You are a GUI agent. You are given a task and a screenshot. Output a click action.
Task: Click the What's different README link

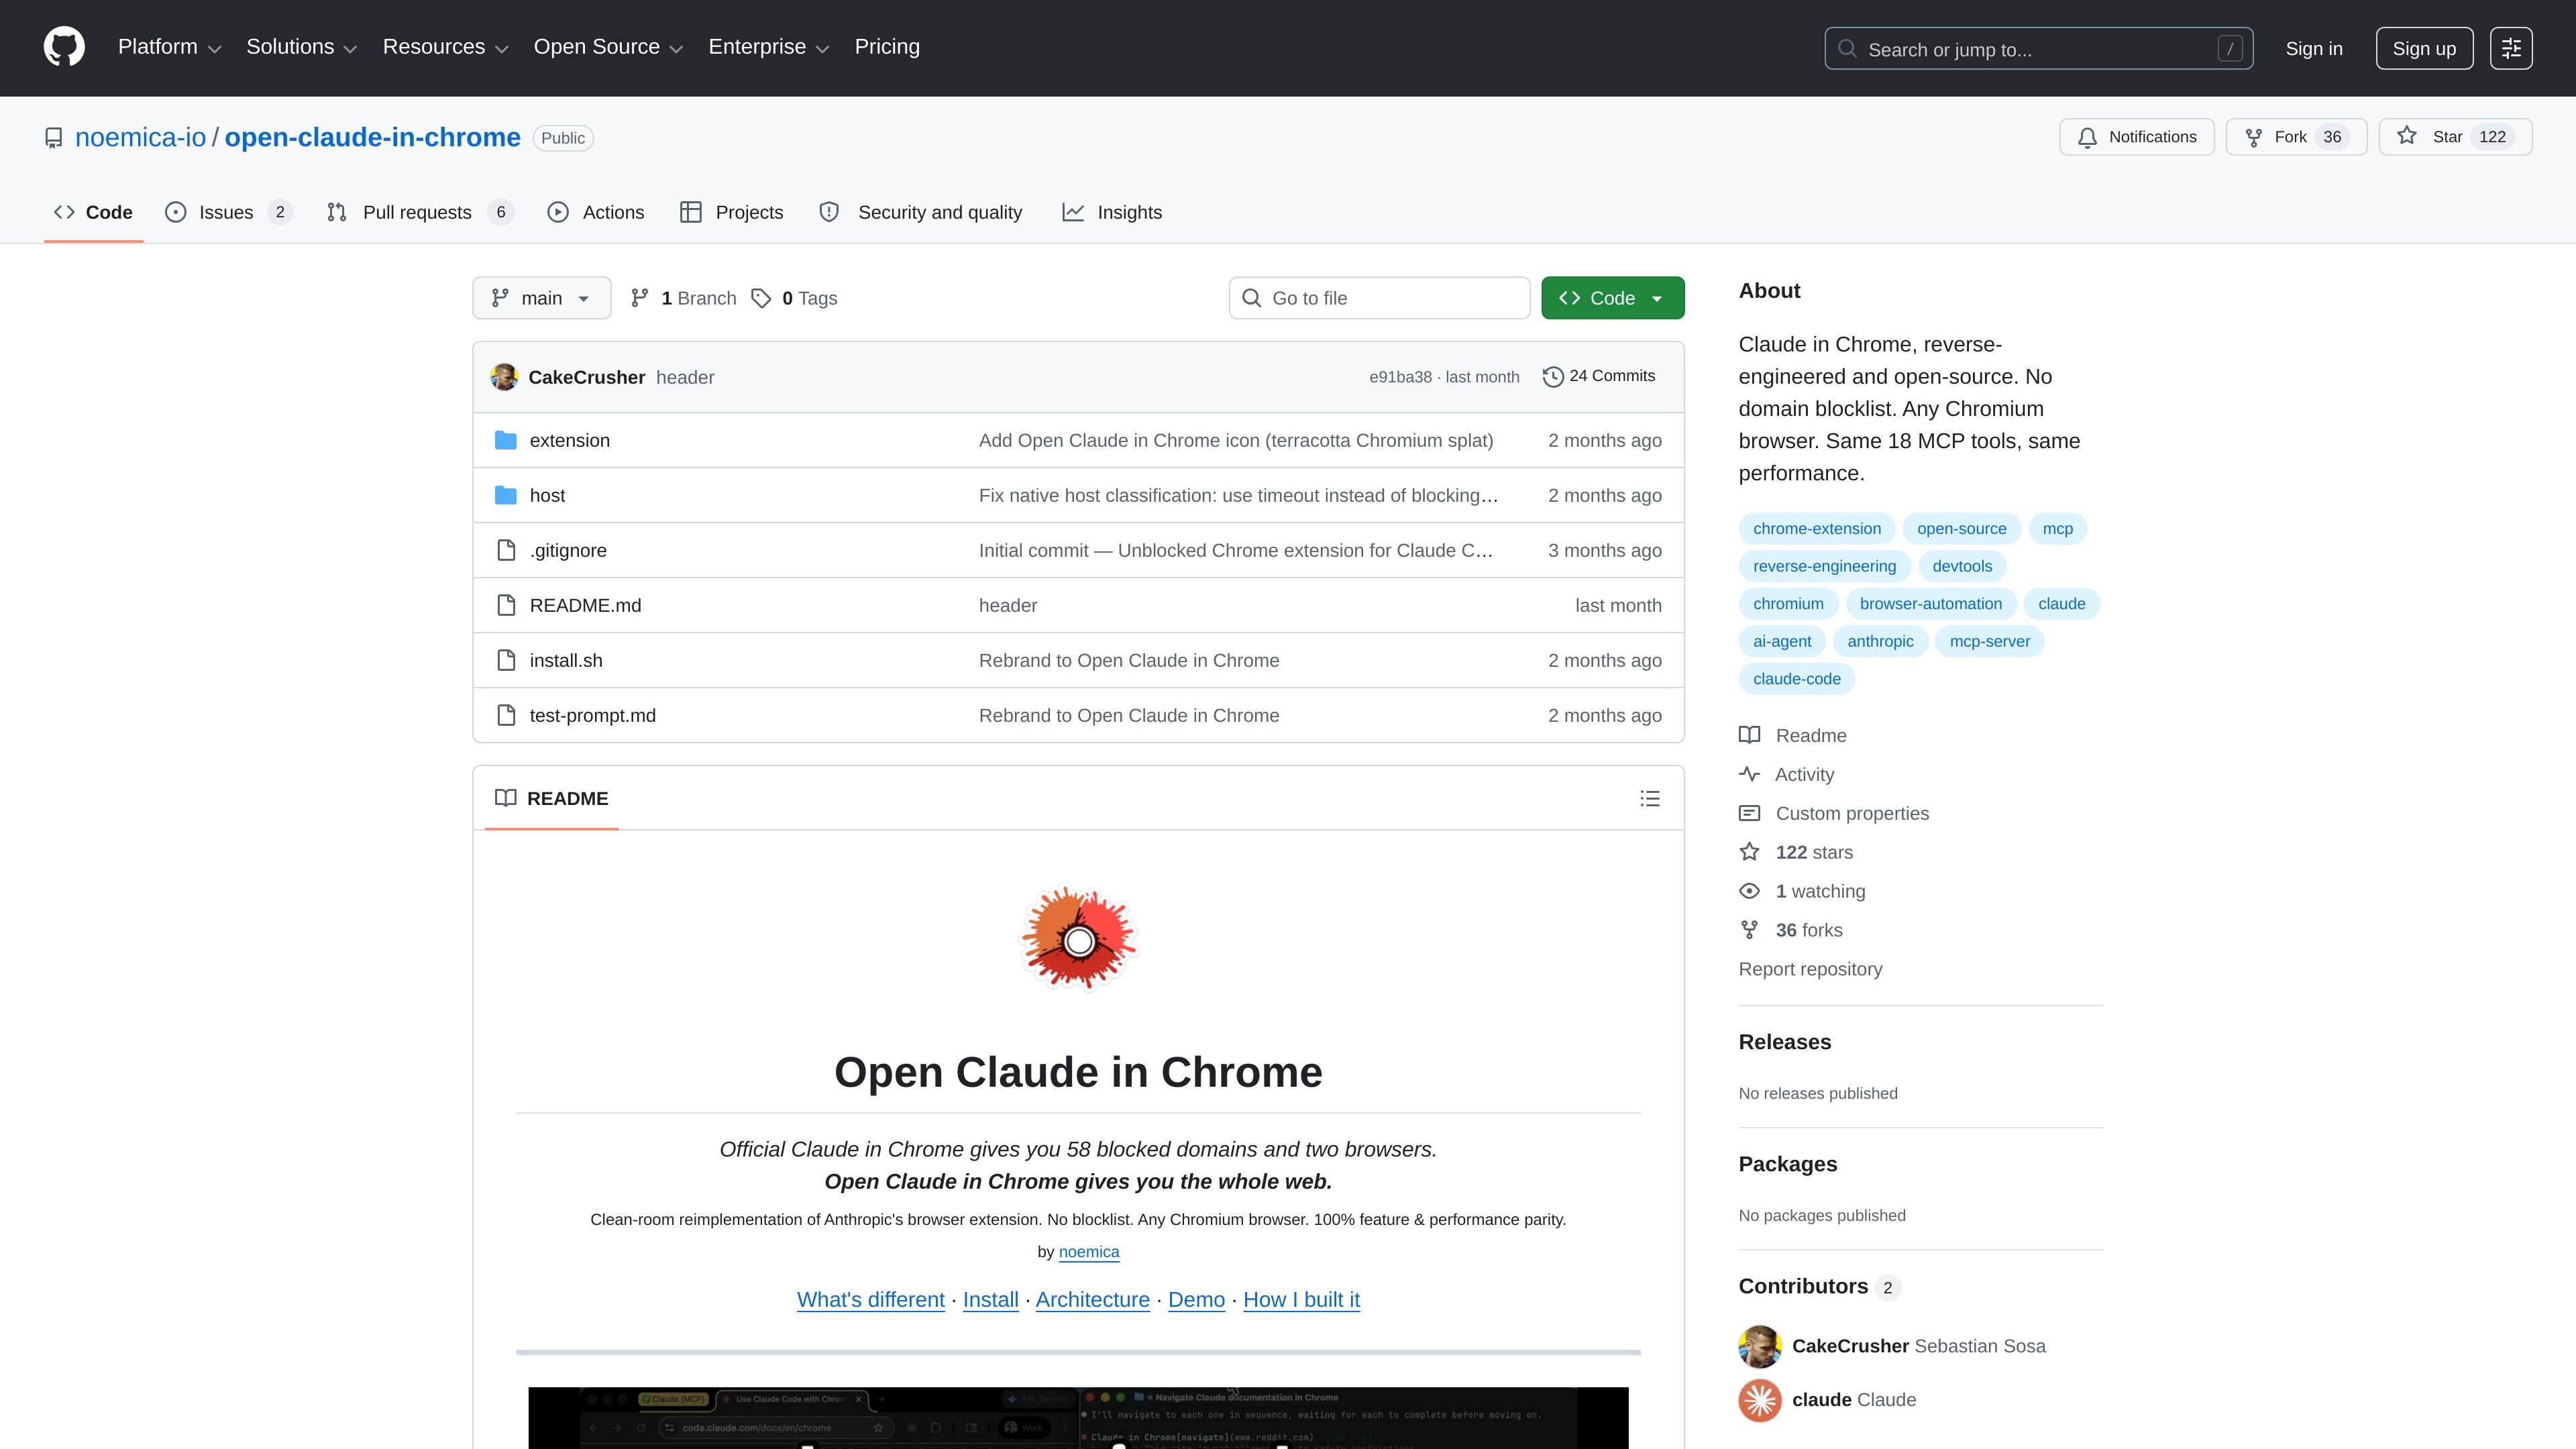point(870,1299)
